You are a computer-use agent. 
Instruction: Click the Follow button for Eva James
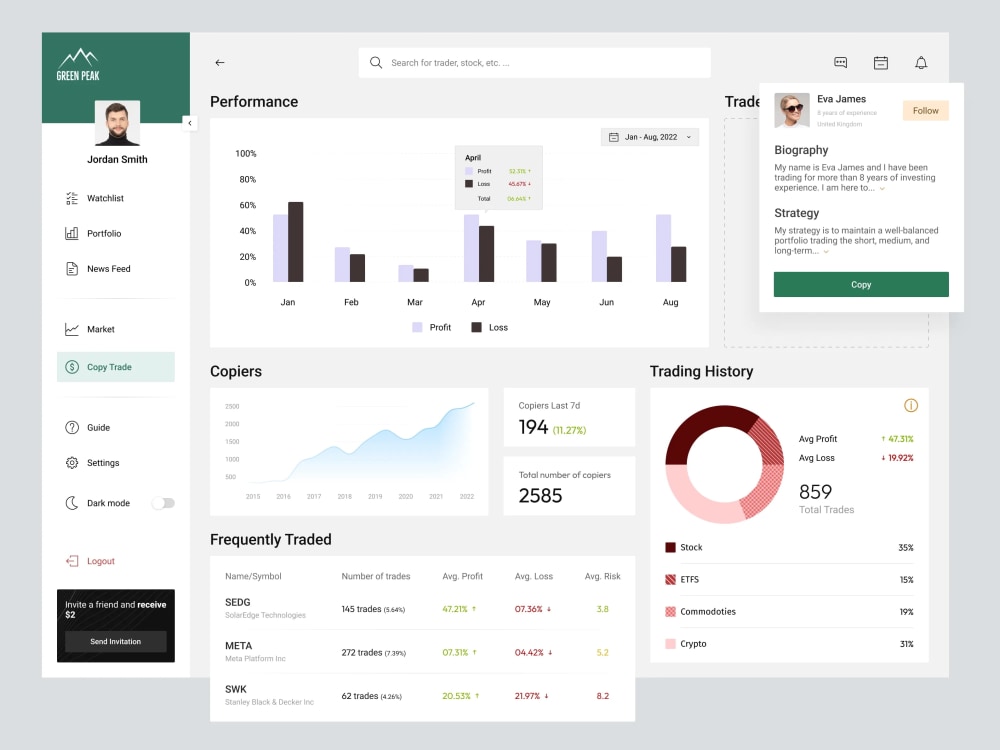pyautogui.click(x=925, y=110)
